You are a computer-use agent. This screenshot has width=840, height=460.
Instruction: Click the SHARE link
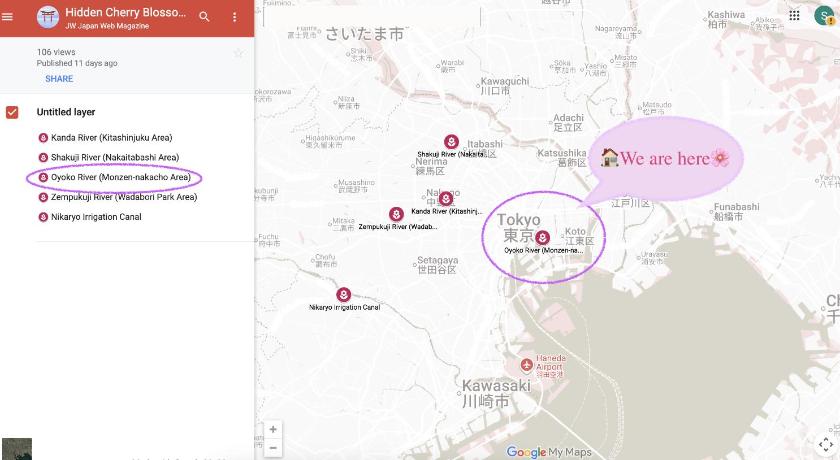tap(59, 79)
